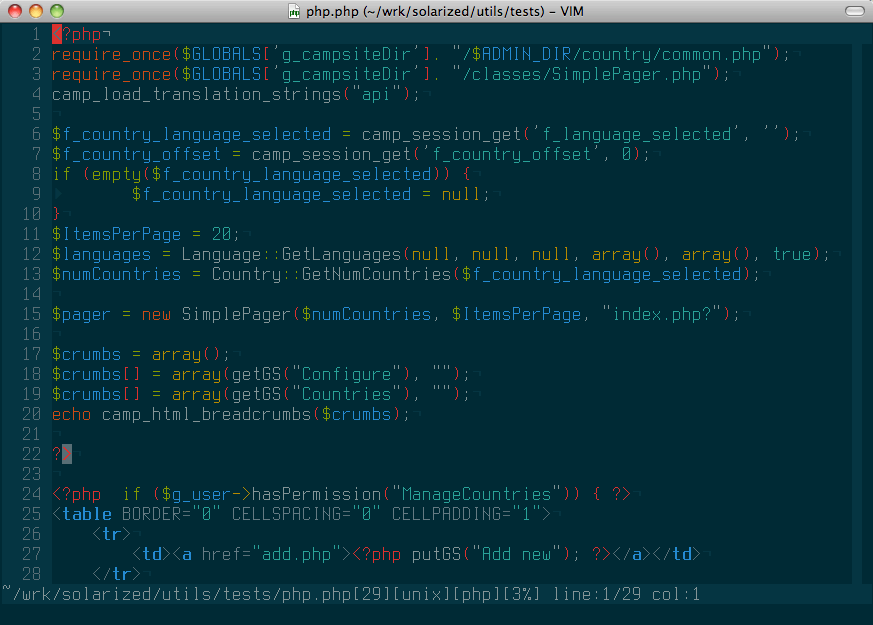Click the vertical scrollbar on the right edge

pos(865,300)
